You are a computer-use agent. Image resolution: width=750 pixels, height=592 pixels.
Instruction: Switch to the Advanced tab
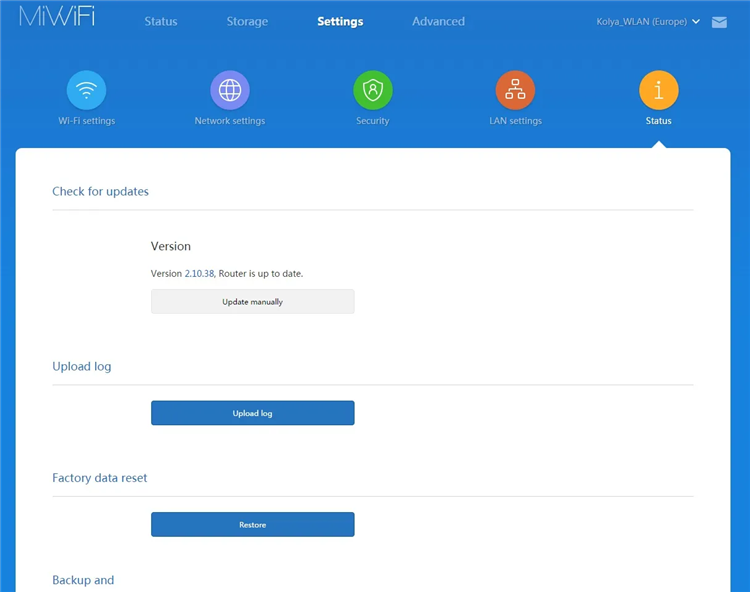(x=438, y=22)
